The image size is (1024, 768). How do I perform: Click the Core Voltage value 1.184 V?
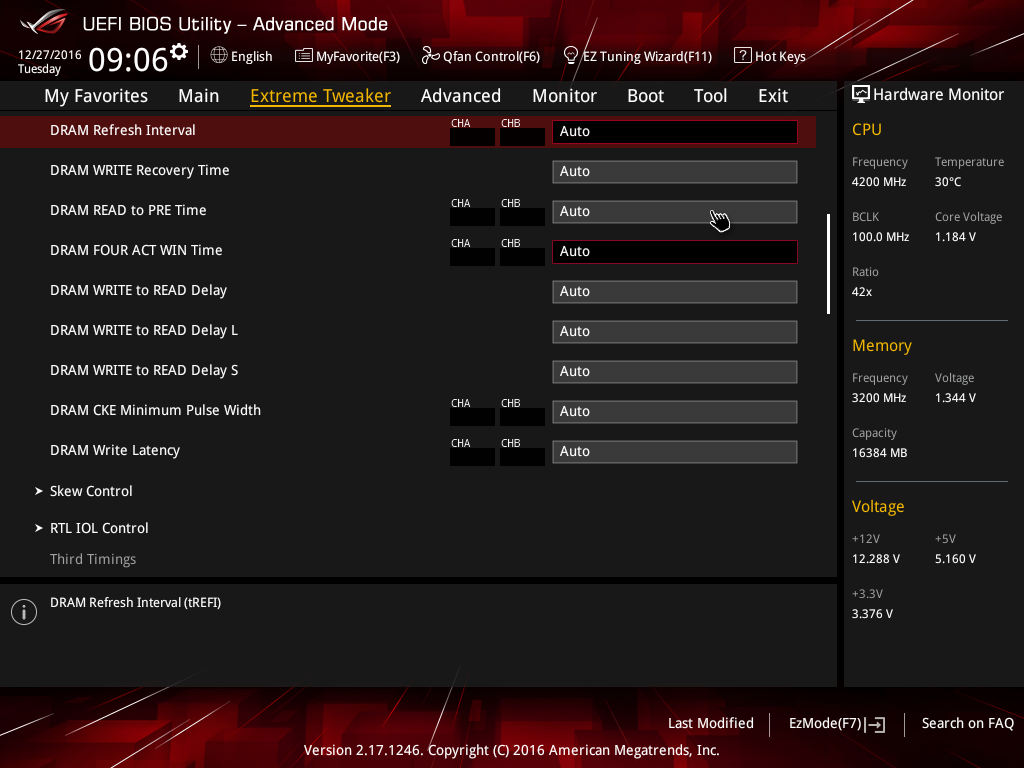[x=955, y=236]
